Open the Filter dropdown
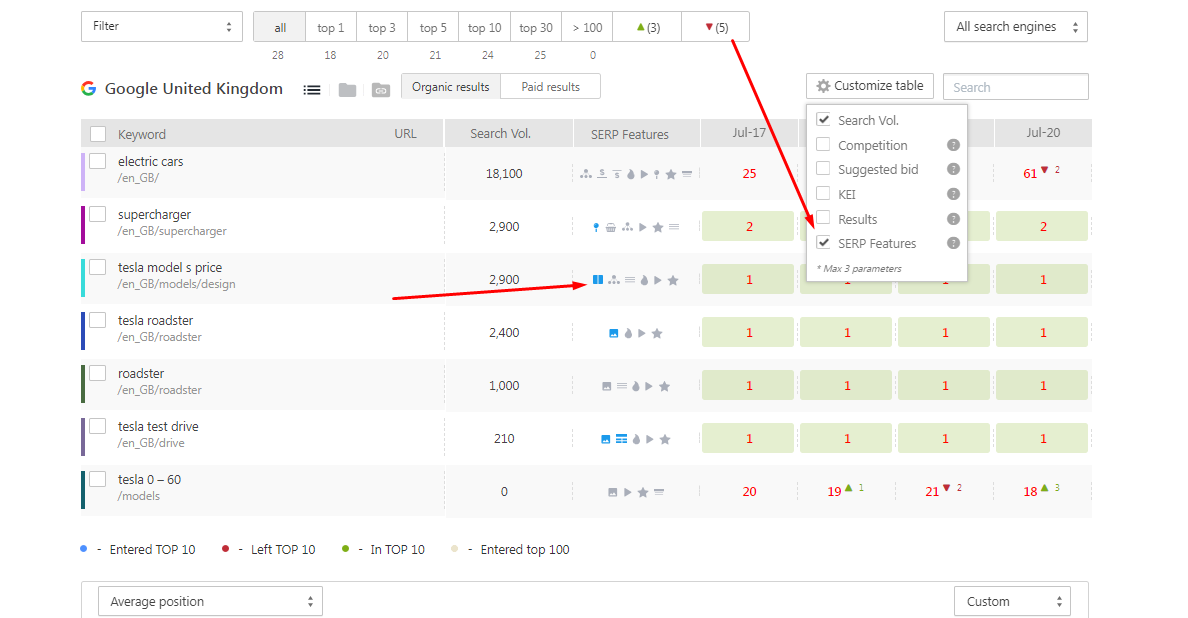1188x618 pixels. tap(162, 27)
